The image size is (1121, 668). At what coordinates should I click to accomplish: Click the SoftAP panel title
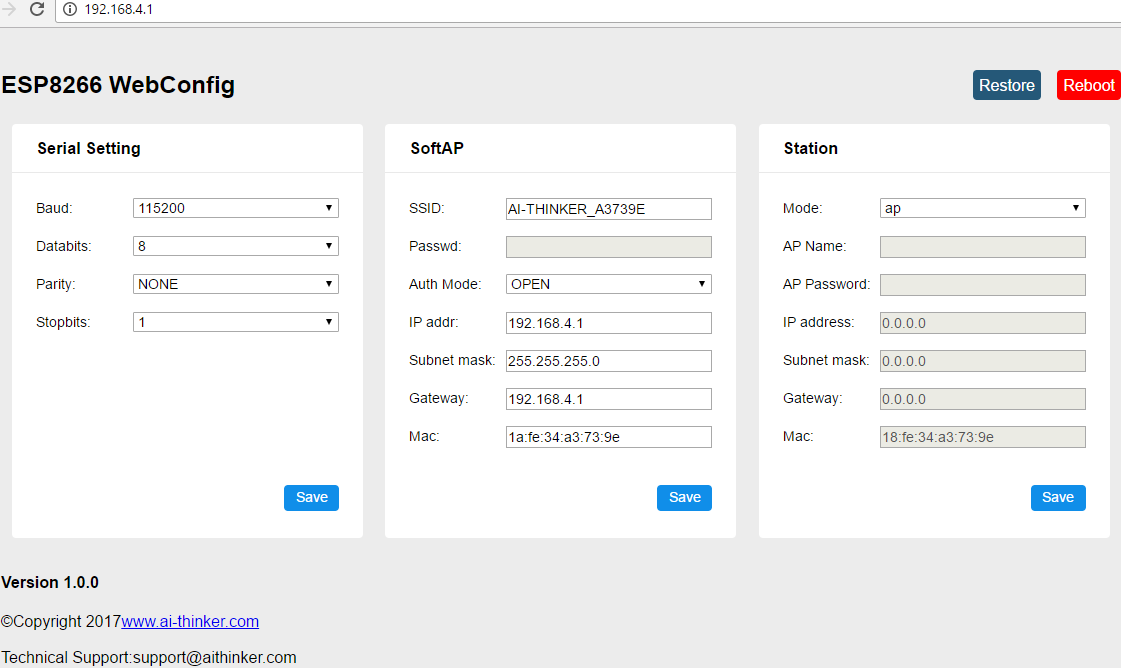point(437,148)
